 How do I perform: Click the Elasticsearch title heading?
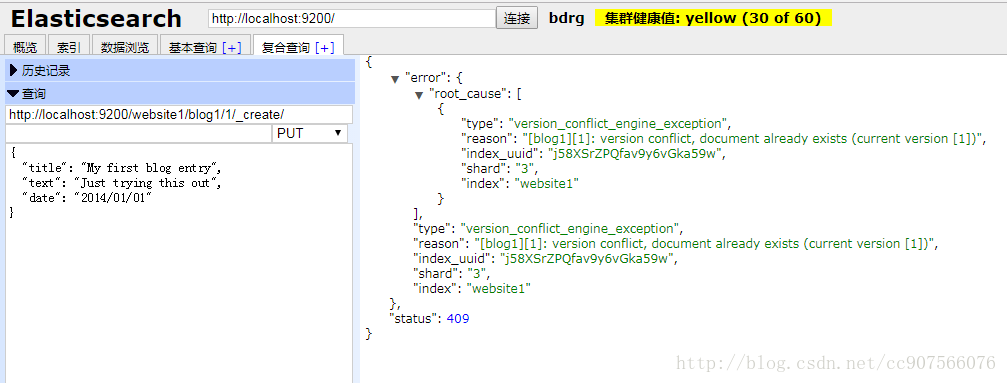tap(96, 18)
